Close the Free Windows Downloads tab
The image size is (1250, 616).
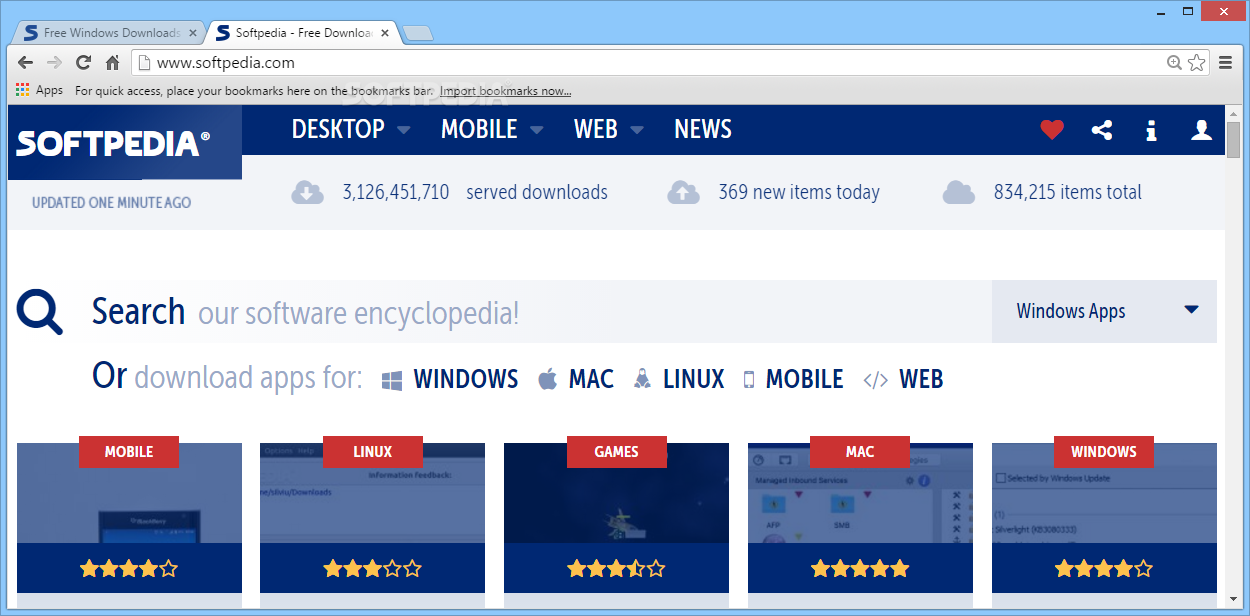tap(193, 33)
